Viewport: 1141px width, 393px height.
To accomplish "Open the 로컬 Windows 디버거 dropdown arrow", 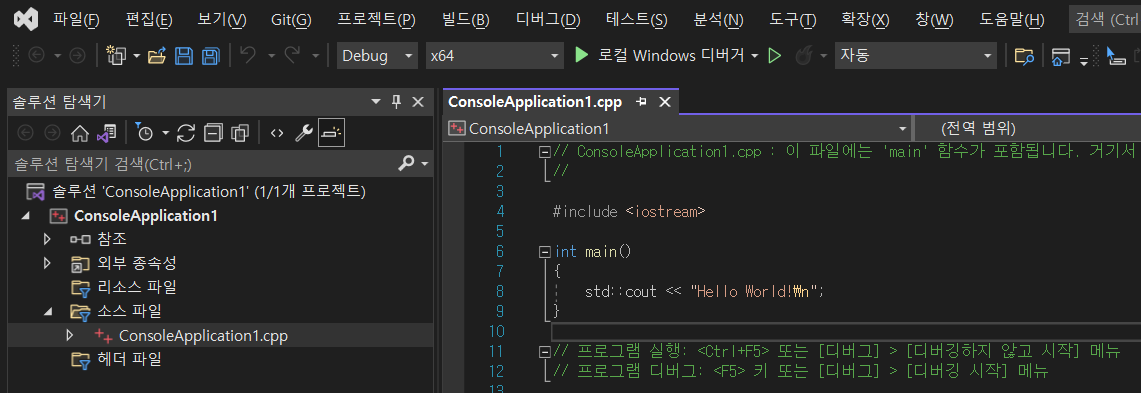I will point(755,55).
